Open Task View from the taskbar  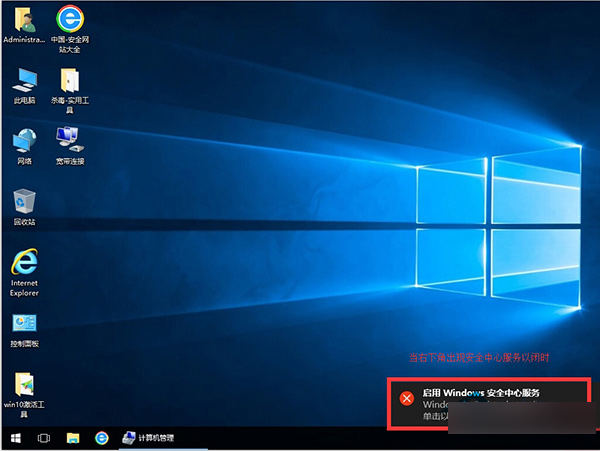tap(44, 438)
